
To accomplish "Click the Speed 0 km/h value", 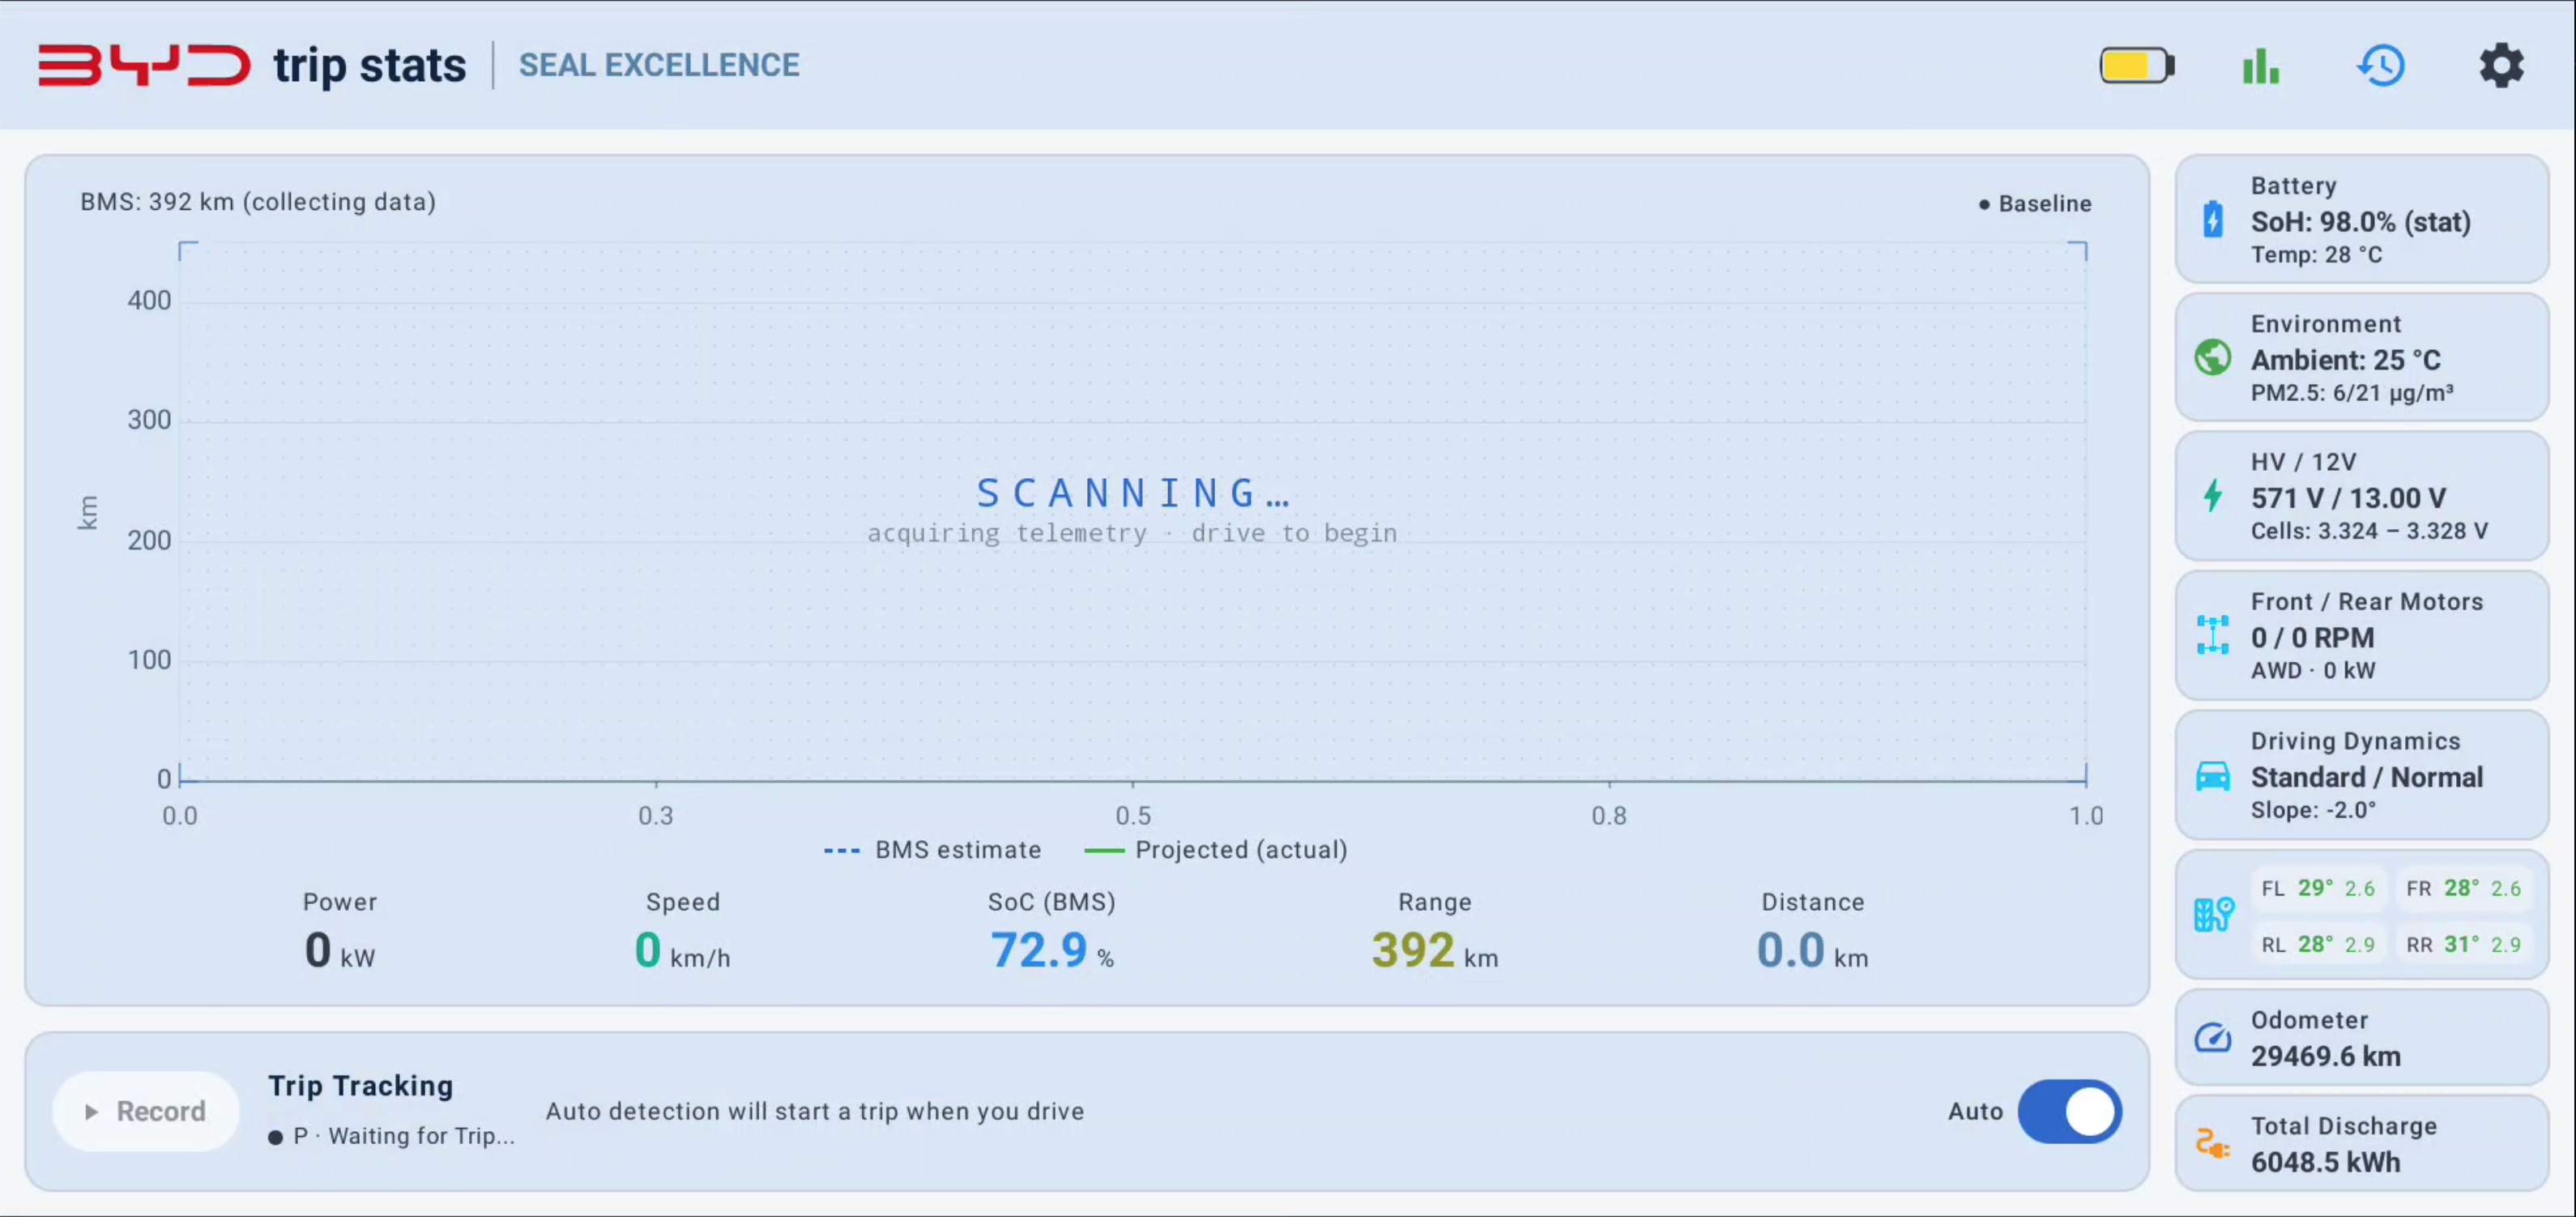I will pos(682,950).
